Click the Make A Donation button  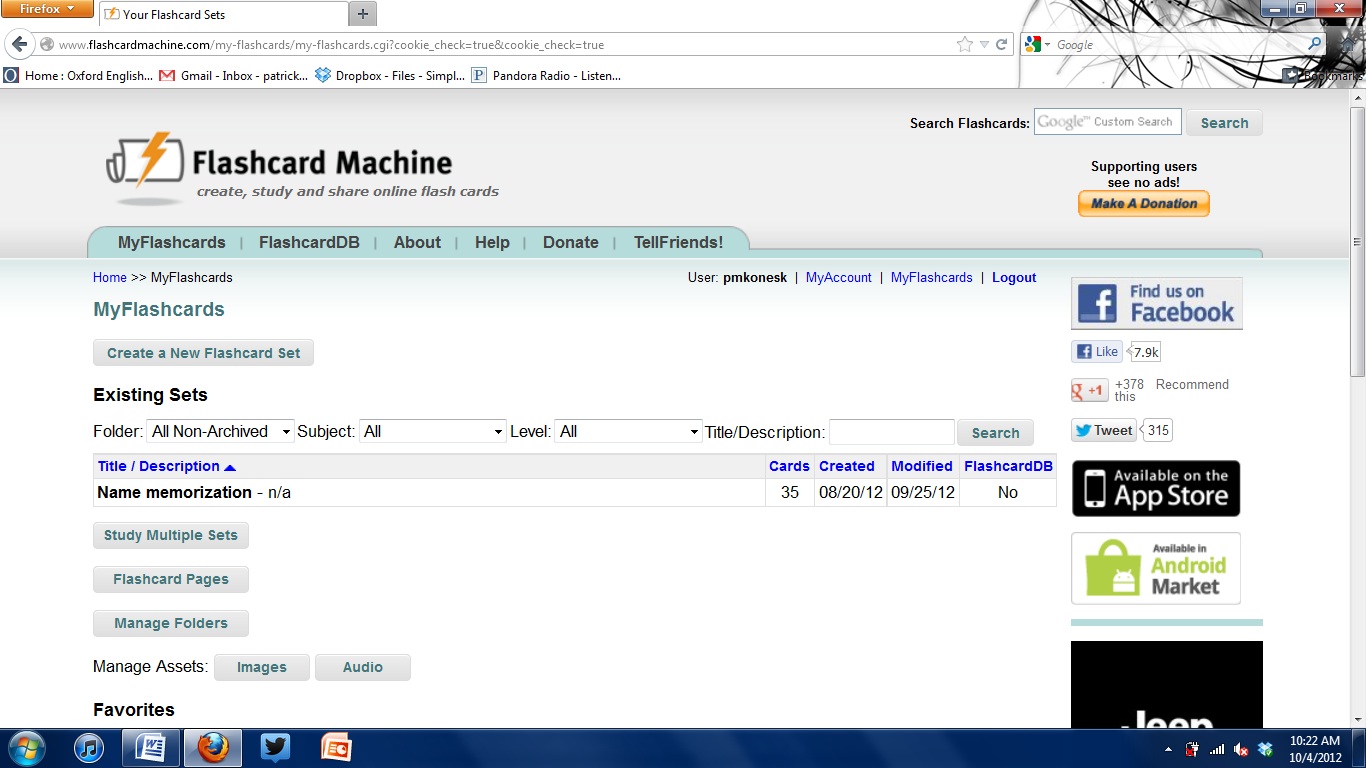[x=1144, y=203]
